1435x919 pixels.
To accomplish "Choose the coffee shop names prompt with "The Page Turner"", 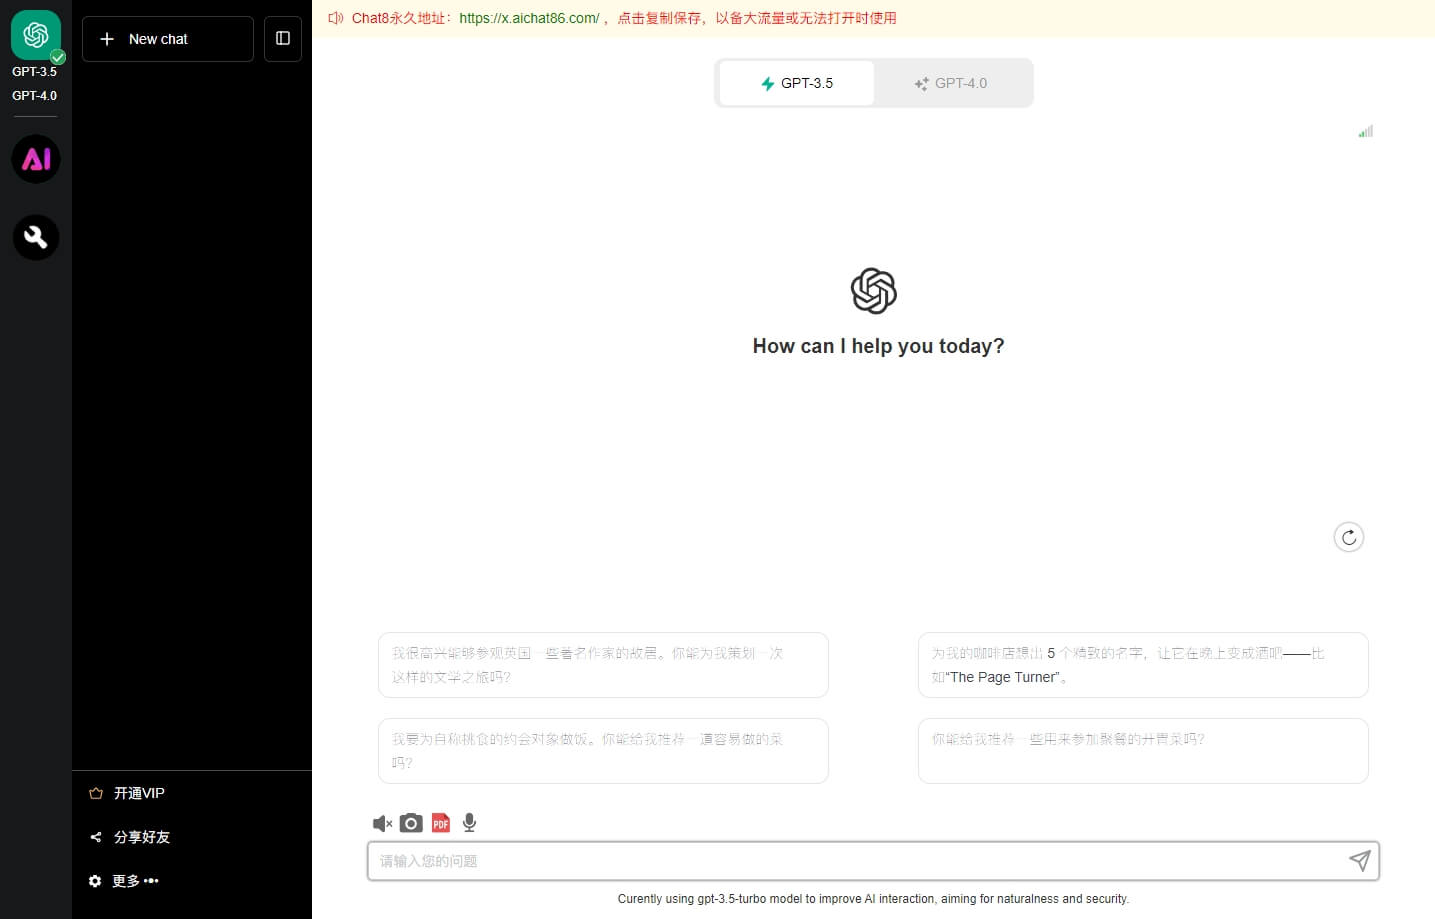I will (1143, 665).
